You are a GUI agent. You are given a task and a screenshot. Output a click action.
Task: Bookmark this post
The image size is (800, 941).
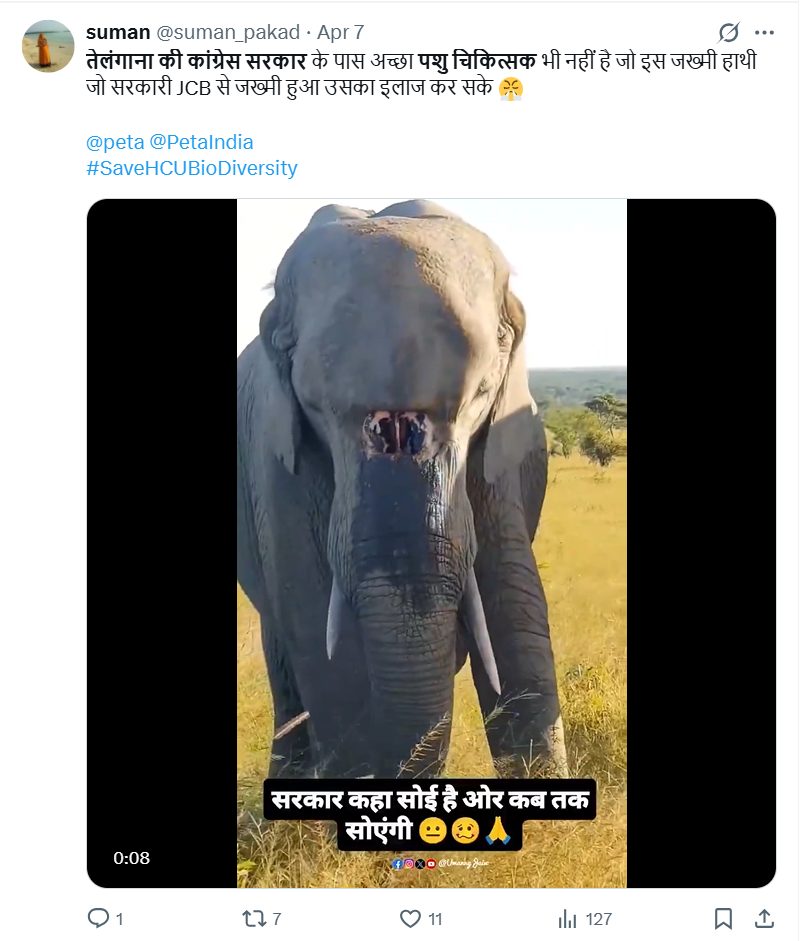point(723,918)
